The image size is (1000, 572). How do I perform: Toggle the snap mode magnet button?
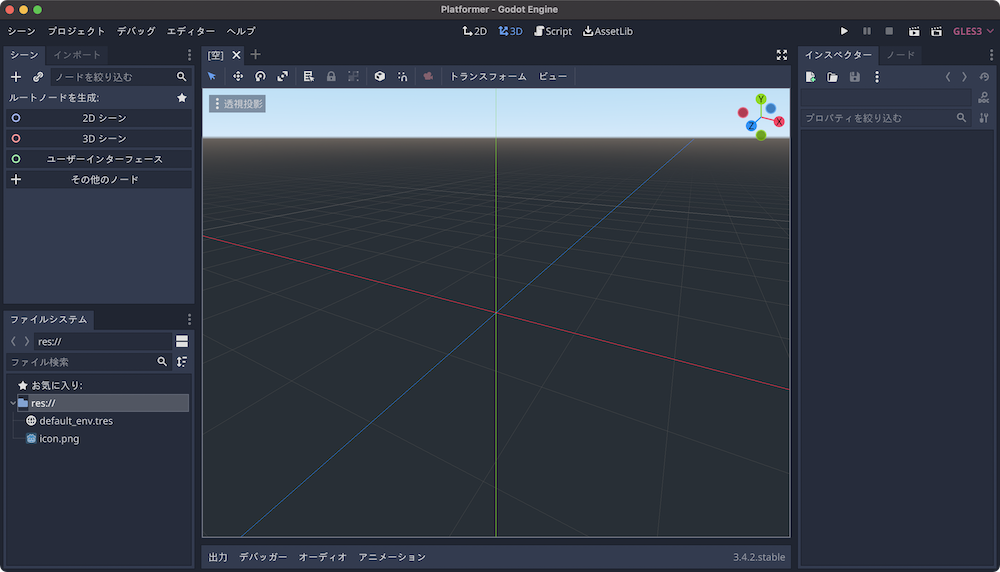[x=402, y=76]
